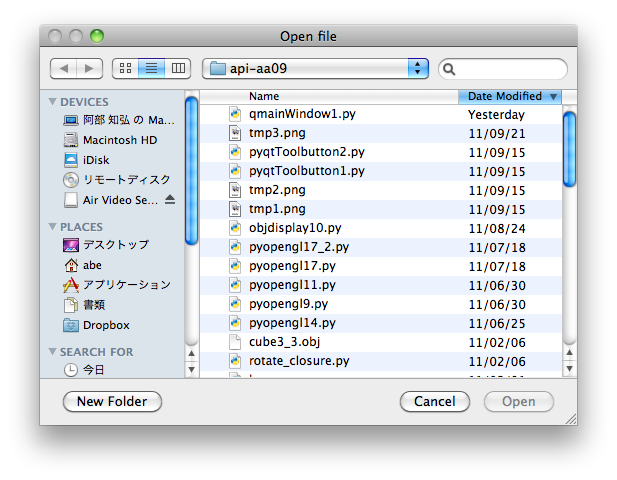Go back with the left arrow button
617x480 pixels.
(x=64, y=68)
